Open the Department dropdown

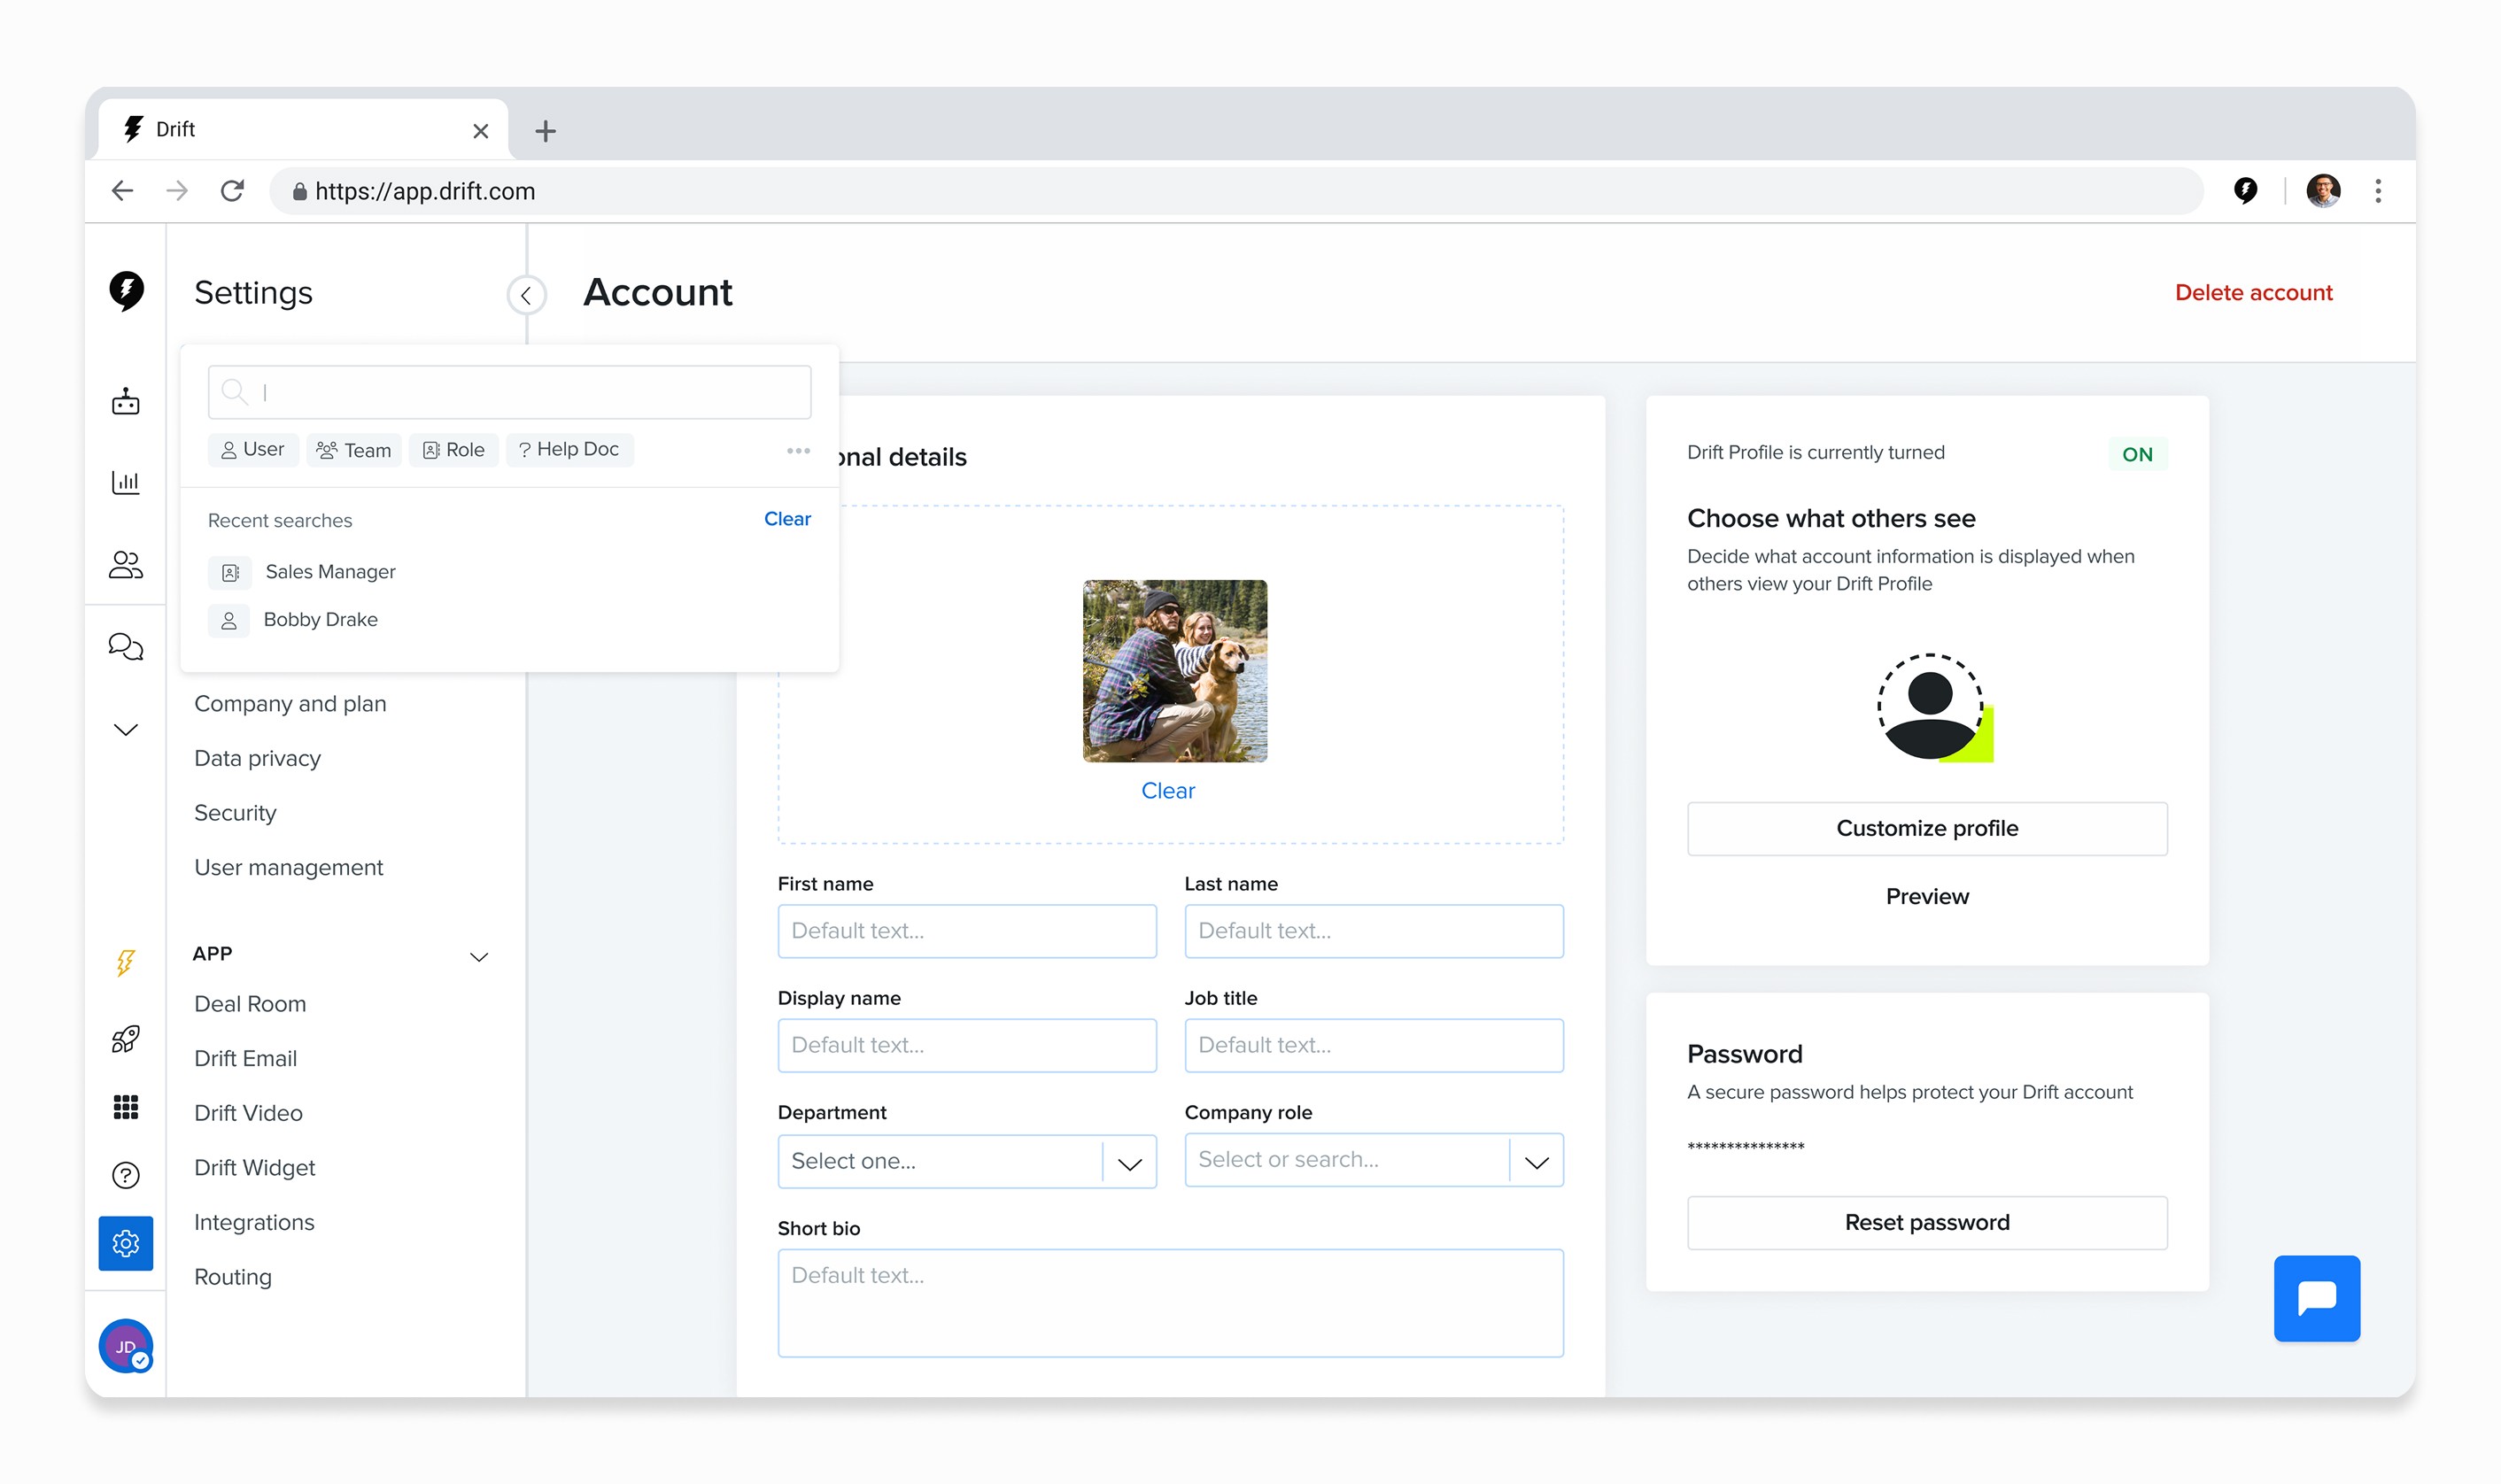point(966,1161)
